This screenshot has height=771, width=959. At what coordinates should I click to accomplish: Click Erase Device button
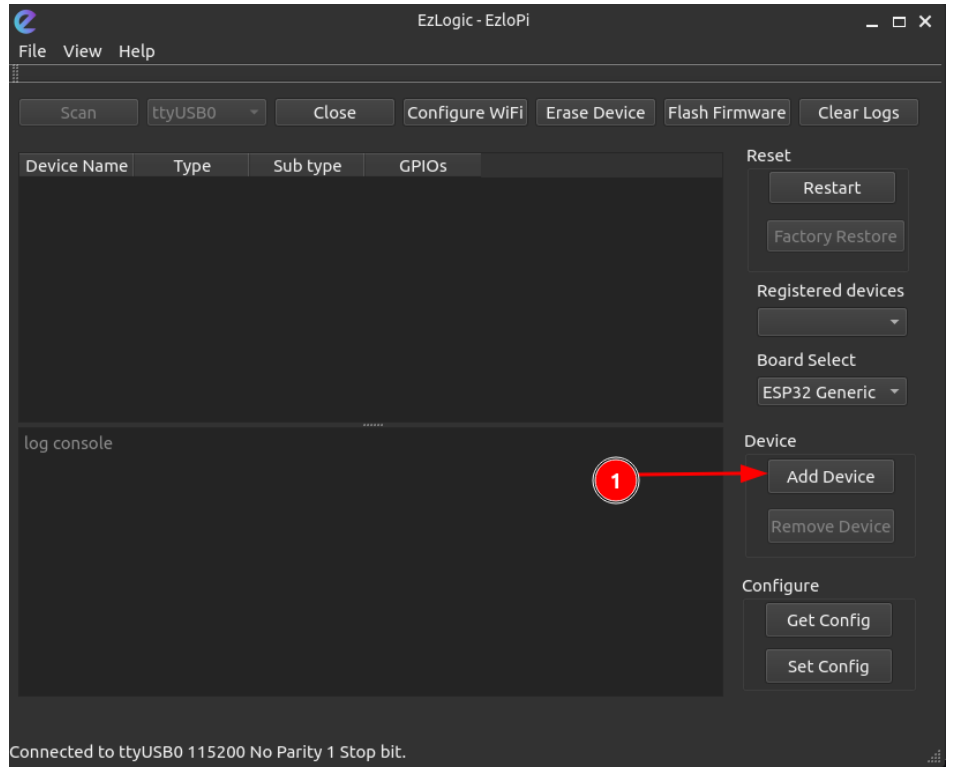[595, 113]
